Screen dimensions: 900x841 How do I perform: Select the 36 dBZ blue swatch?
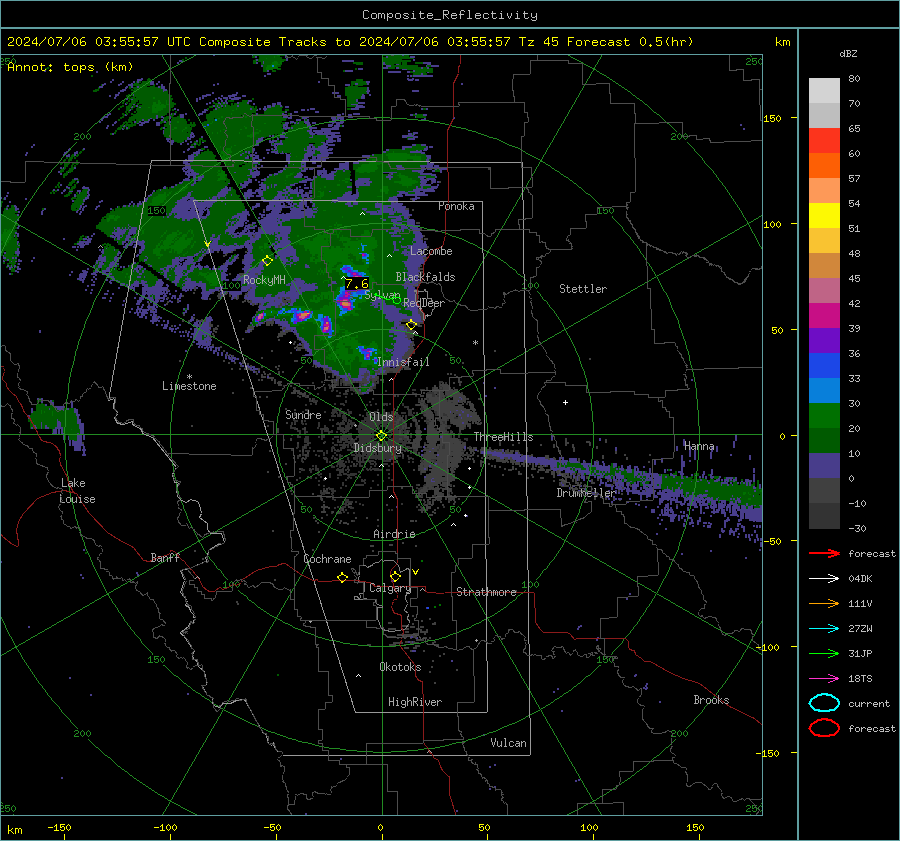[824, 366]
